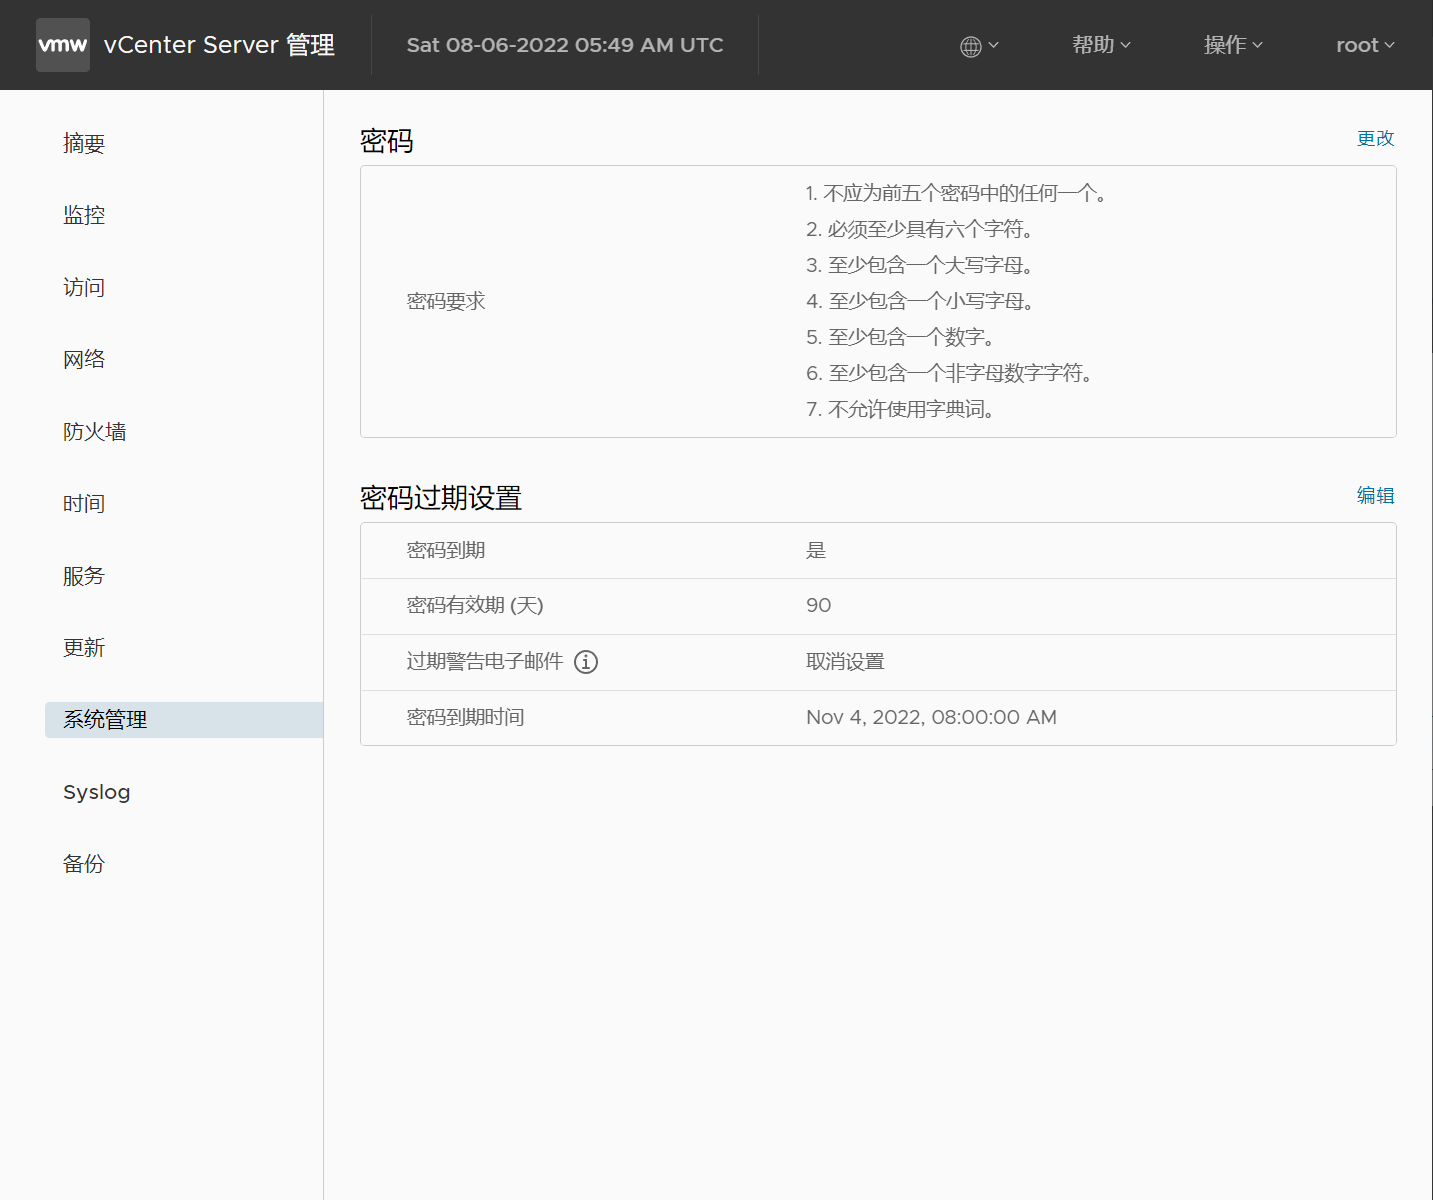Click the 密码到期时间 label
Image resolution: width=1433 pixels, height=1200 pixels.
point(465,717)
